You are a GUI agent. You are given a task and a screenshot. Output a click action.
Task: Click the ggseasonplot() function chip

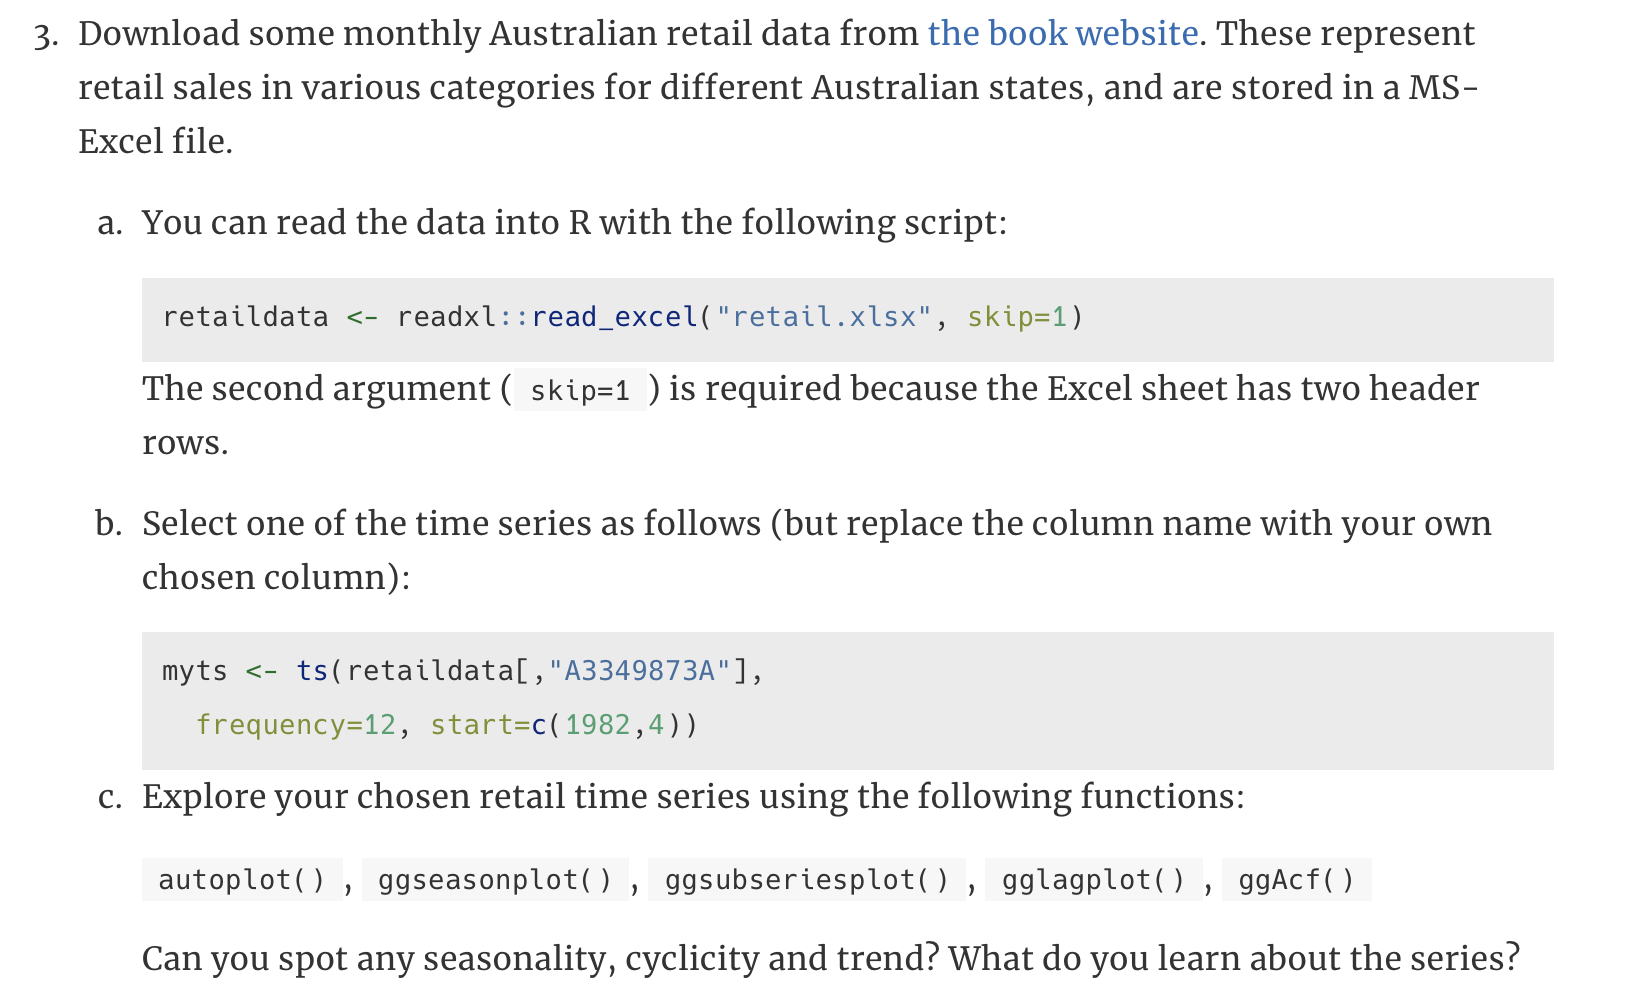click(495, 880)
